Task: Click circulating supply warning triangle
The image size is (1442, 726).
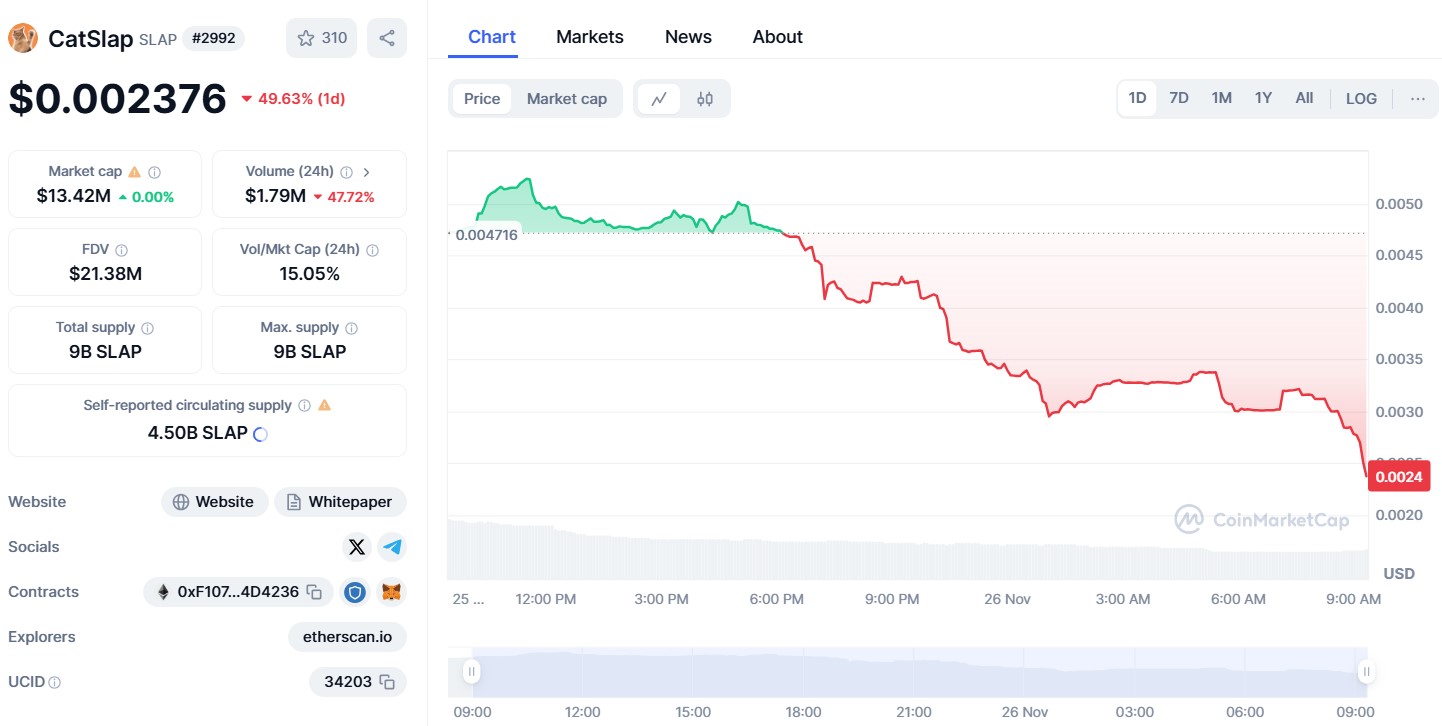Action: (x=324, y=406)
